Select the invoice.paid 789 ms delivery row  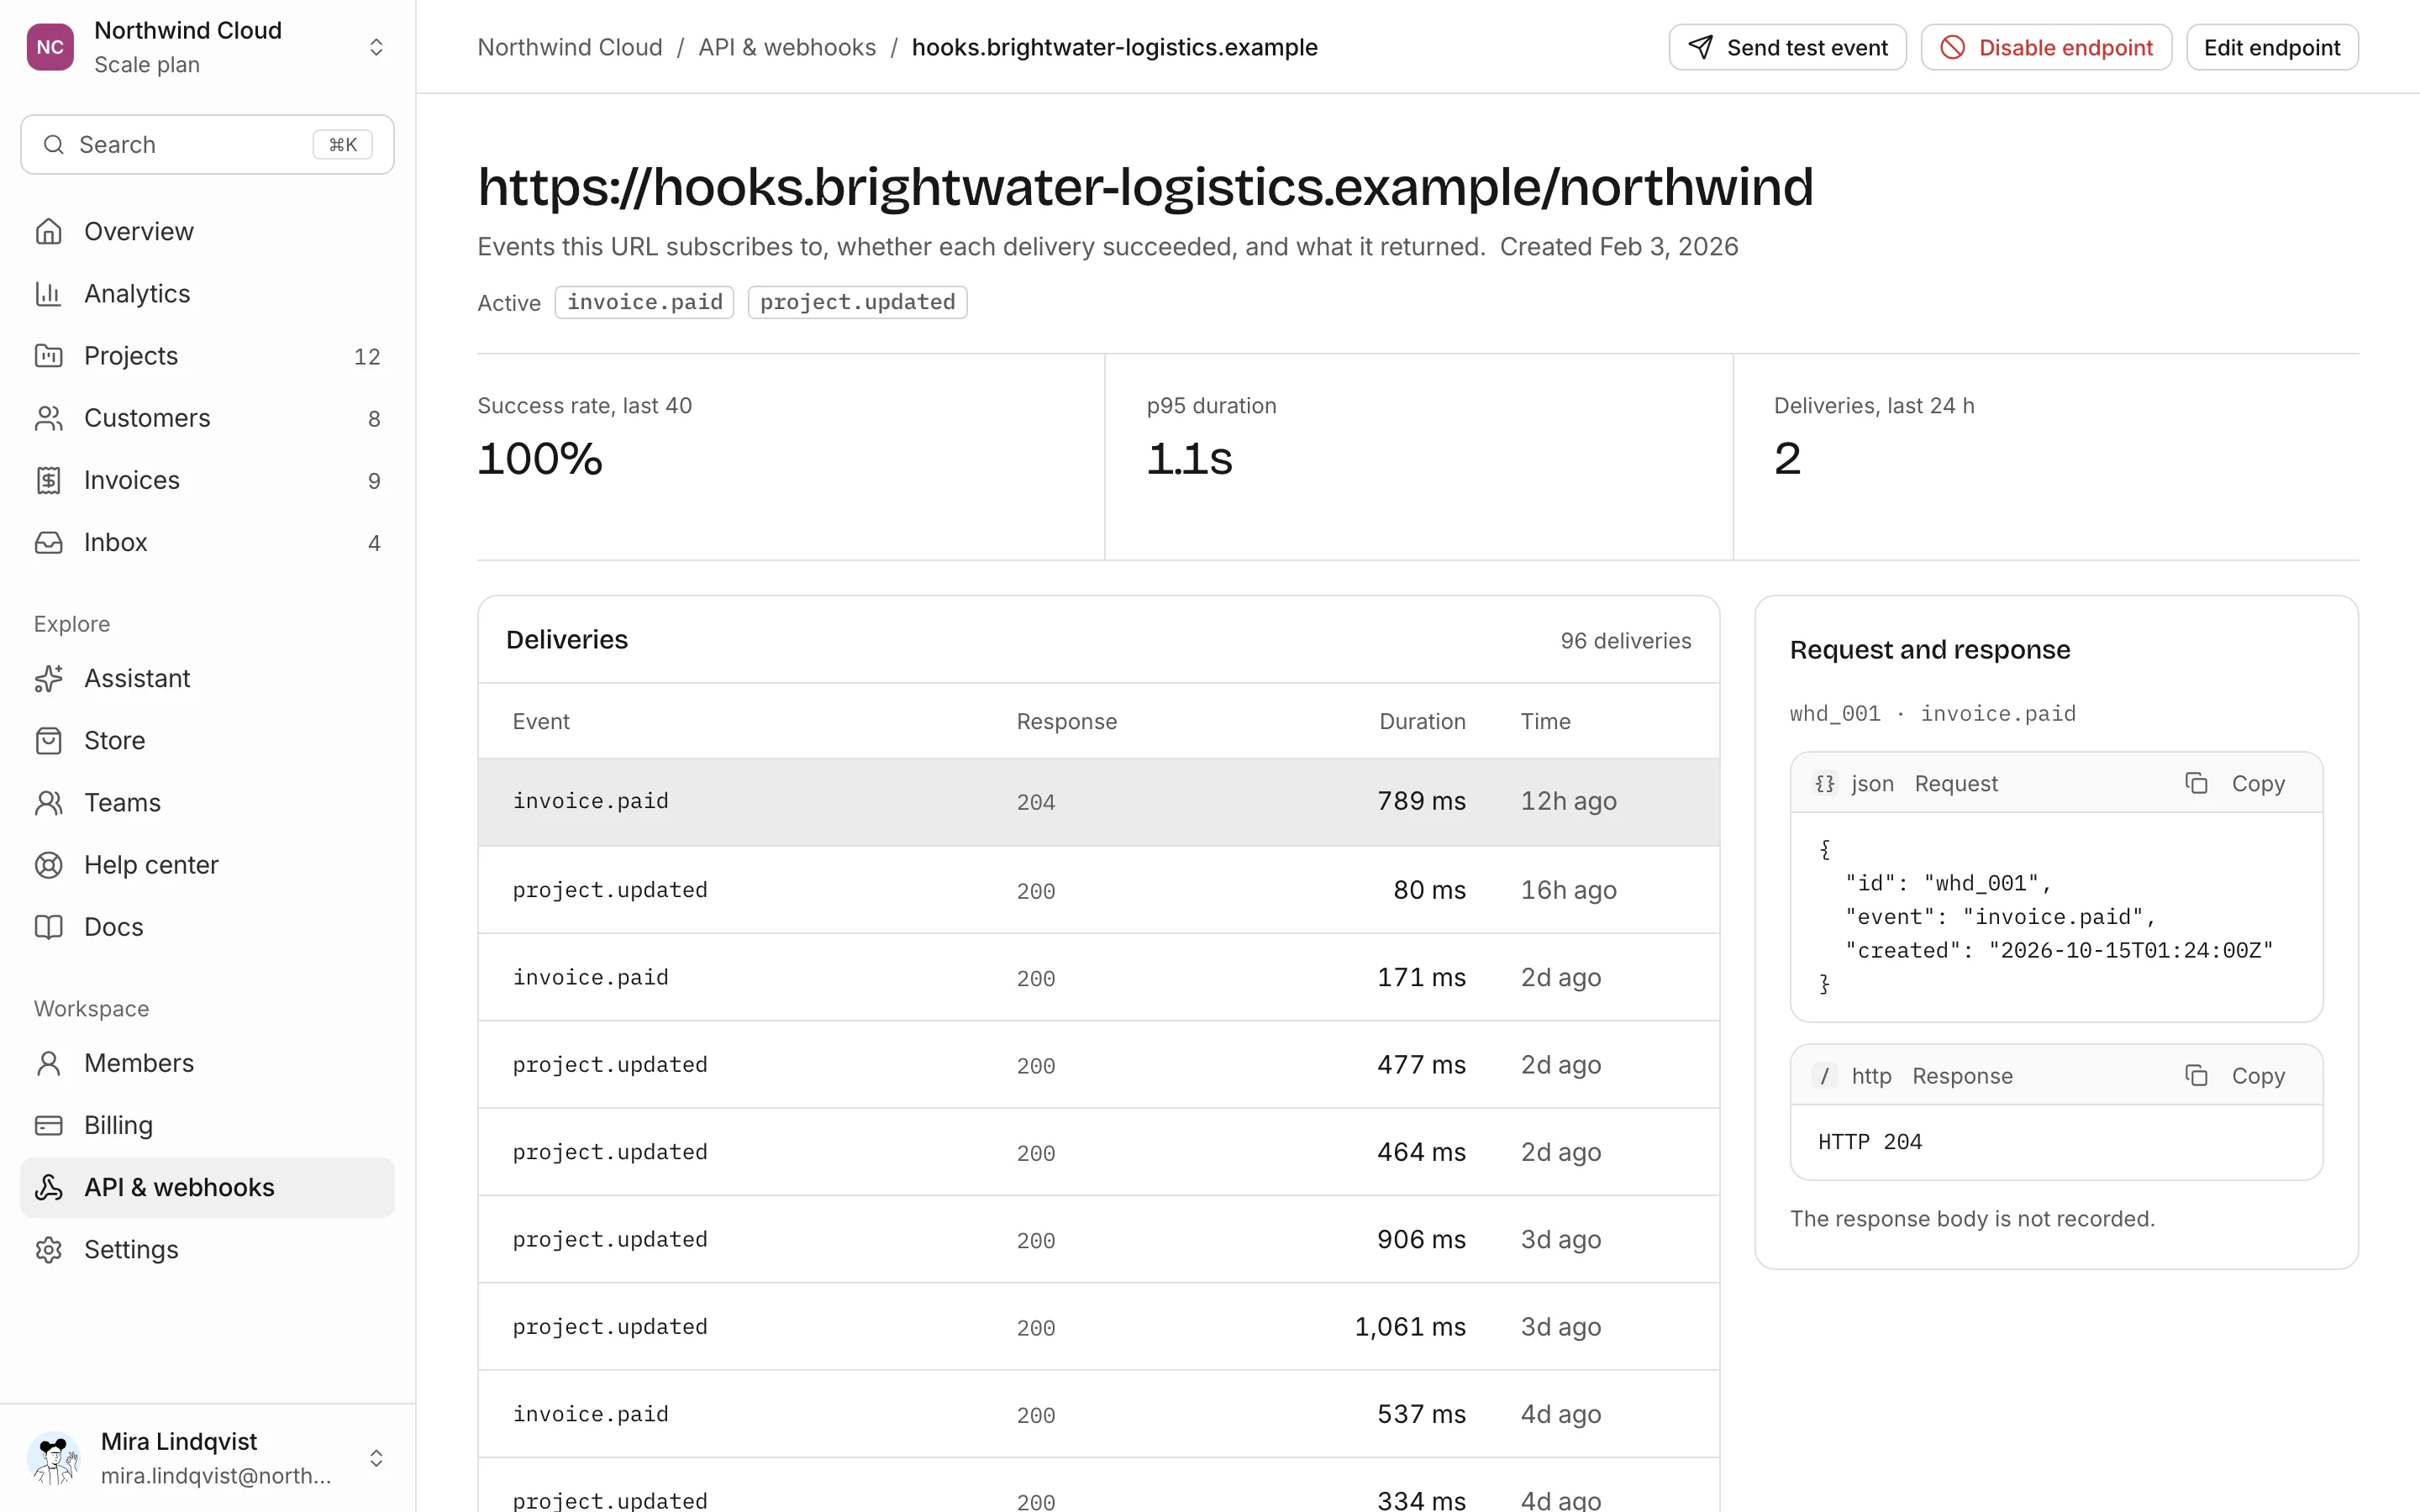(x=1098, y=801)
